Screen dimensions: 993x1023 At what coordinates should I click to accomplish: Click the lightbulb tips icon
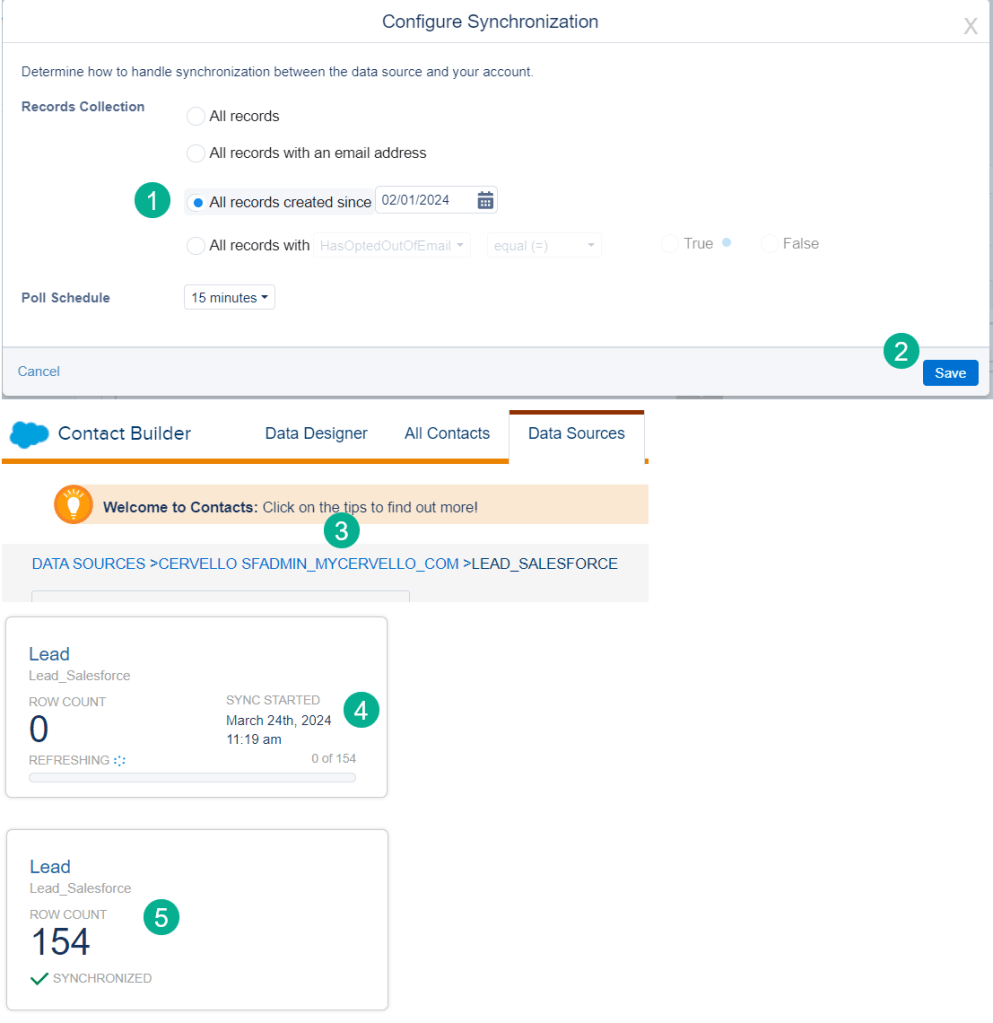(73, 506)
